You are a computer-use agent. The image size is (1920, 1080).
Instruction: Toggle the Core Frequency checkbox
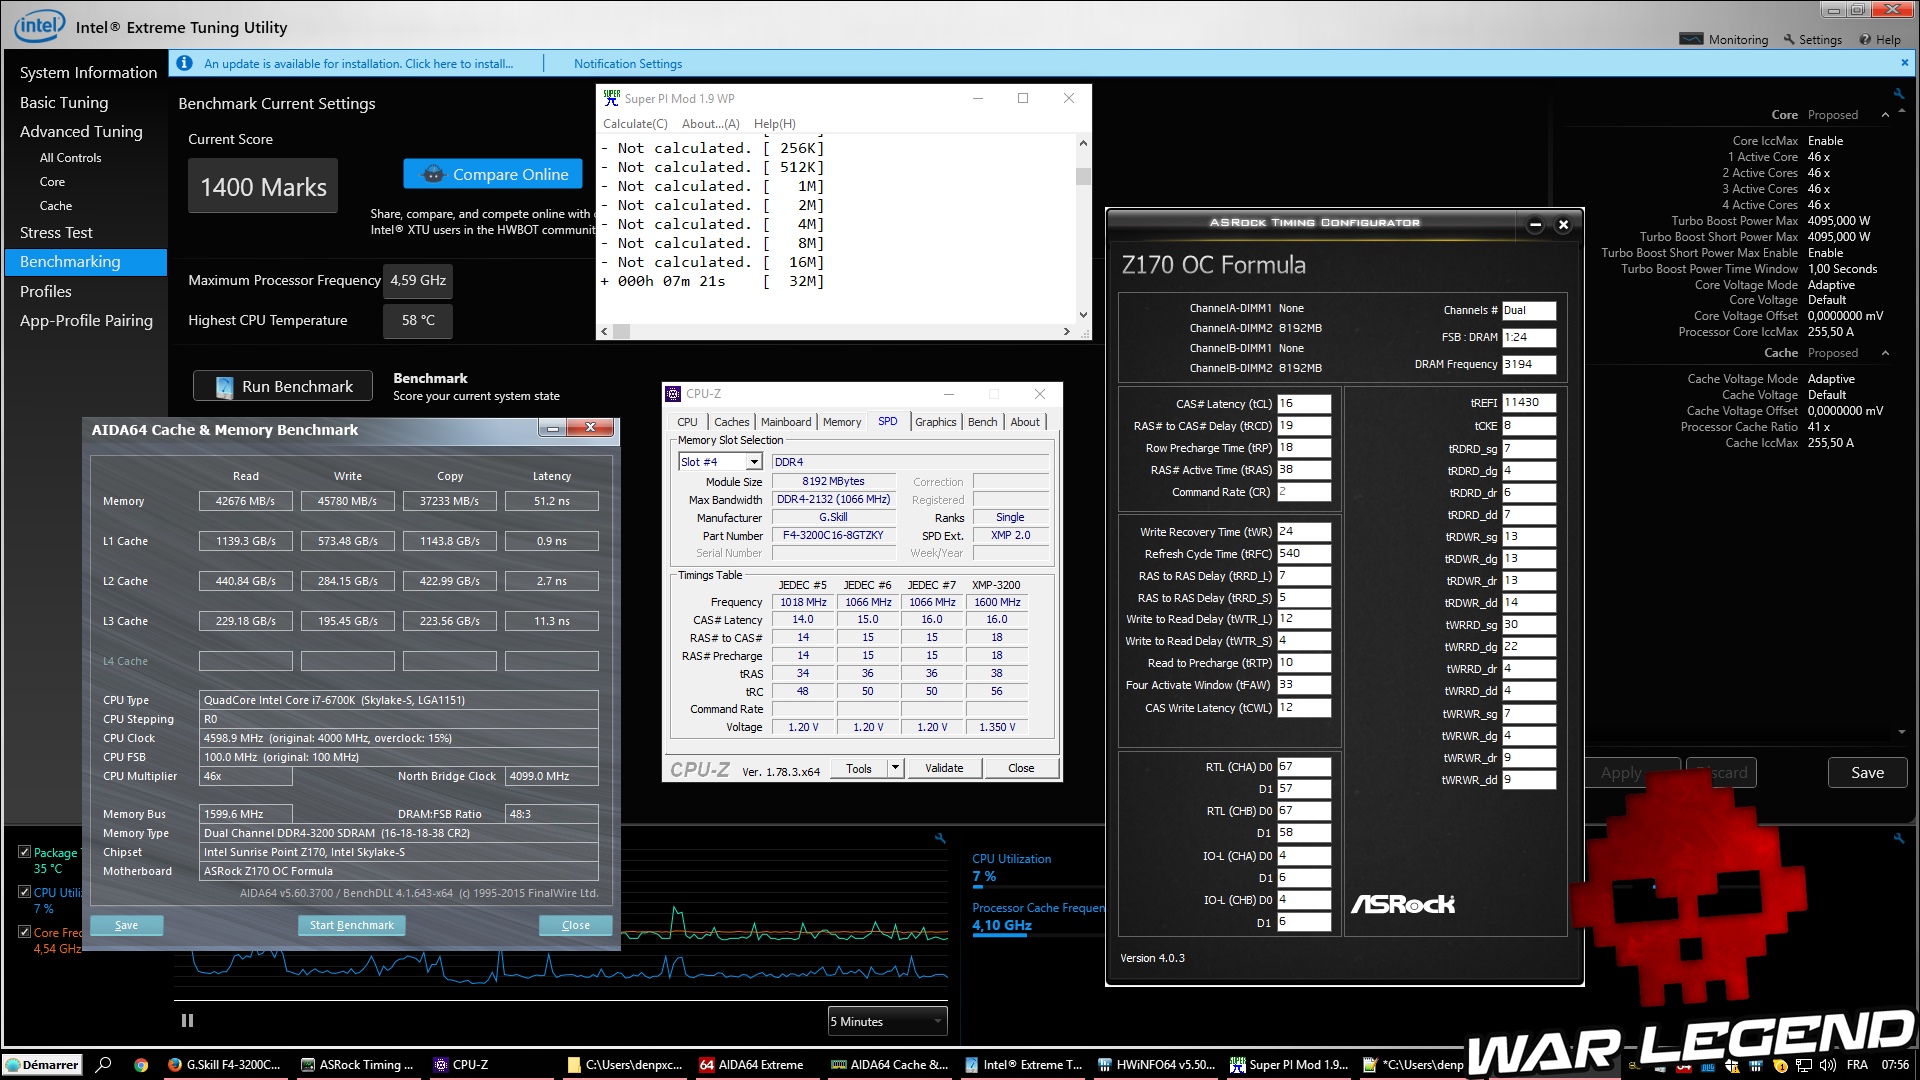(24, 931)
